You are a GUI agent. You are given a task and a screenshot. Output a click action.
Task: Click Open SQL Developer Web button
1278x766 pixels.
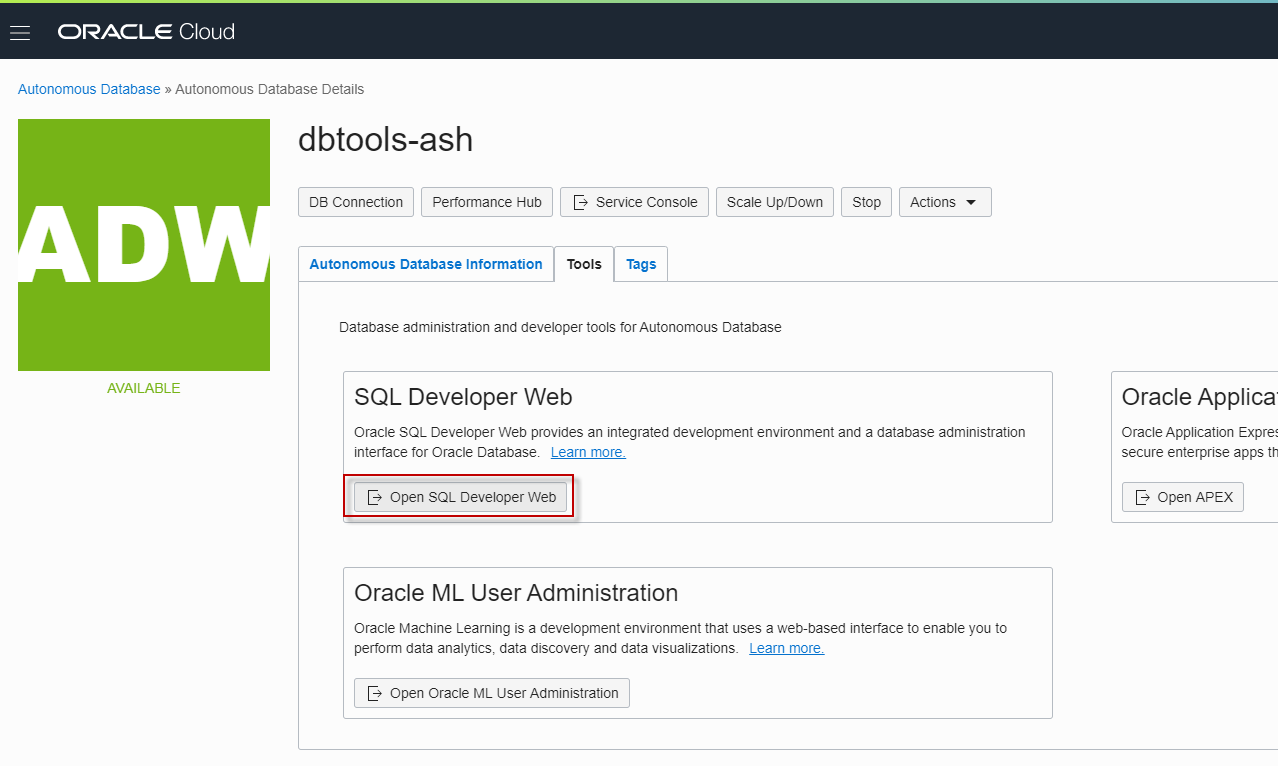click(x=461, y=497)
